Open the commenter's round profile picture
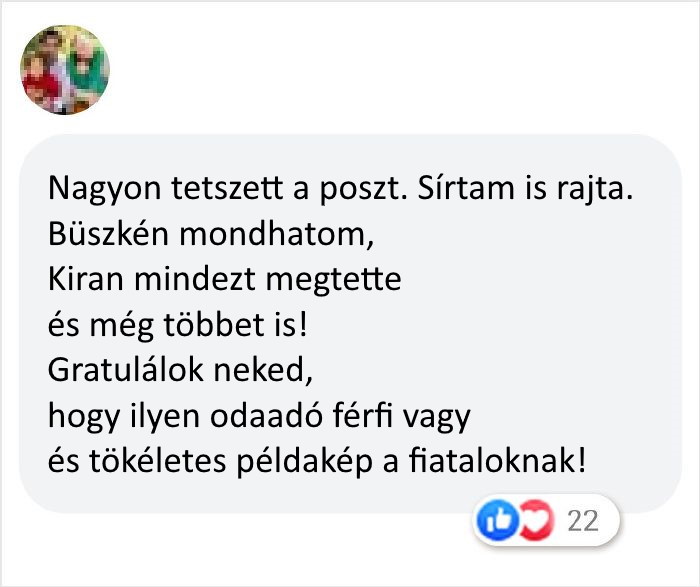Viewport: 700px width, 587px height. pos(65,70)
